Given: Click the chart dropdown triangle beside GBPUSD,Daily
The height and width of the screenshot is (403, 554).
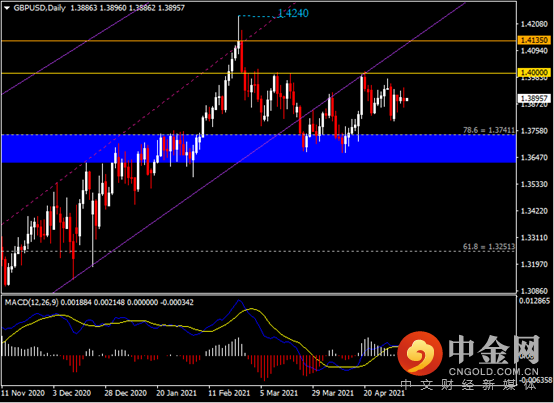Looking at the screenshot, I should 7,8.
